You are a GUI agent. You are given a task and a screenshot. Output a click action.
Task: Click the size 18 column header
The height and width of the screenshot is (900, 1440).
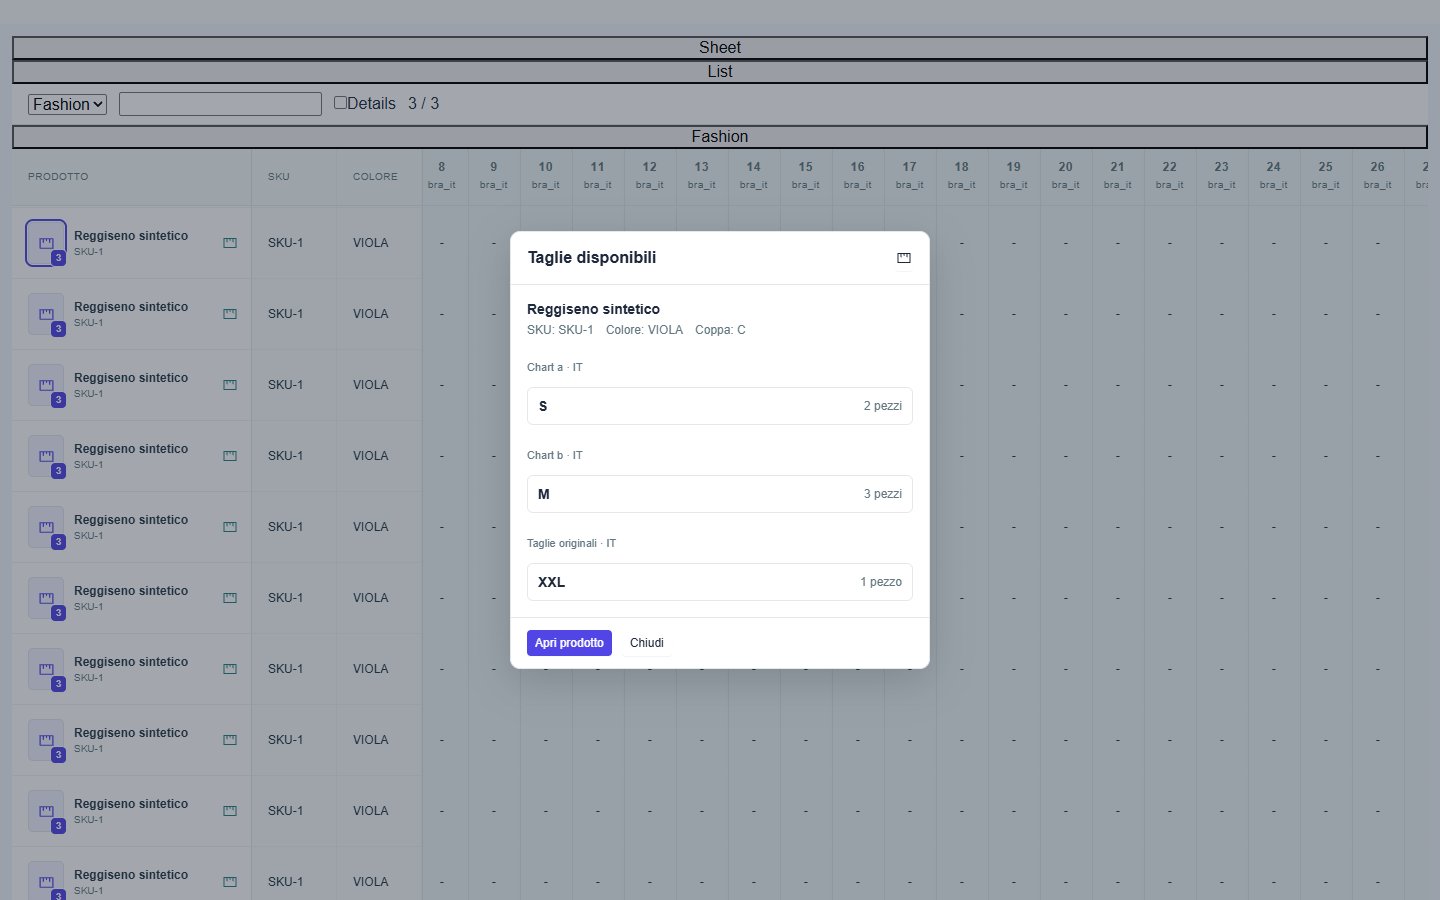click(962, 175)
